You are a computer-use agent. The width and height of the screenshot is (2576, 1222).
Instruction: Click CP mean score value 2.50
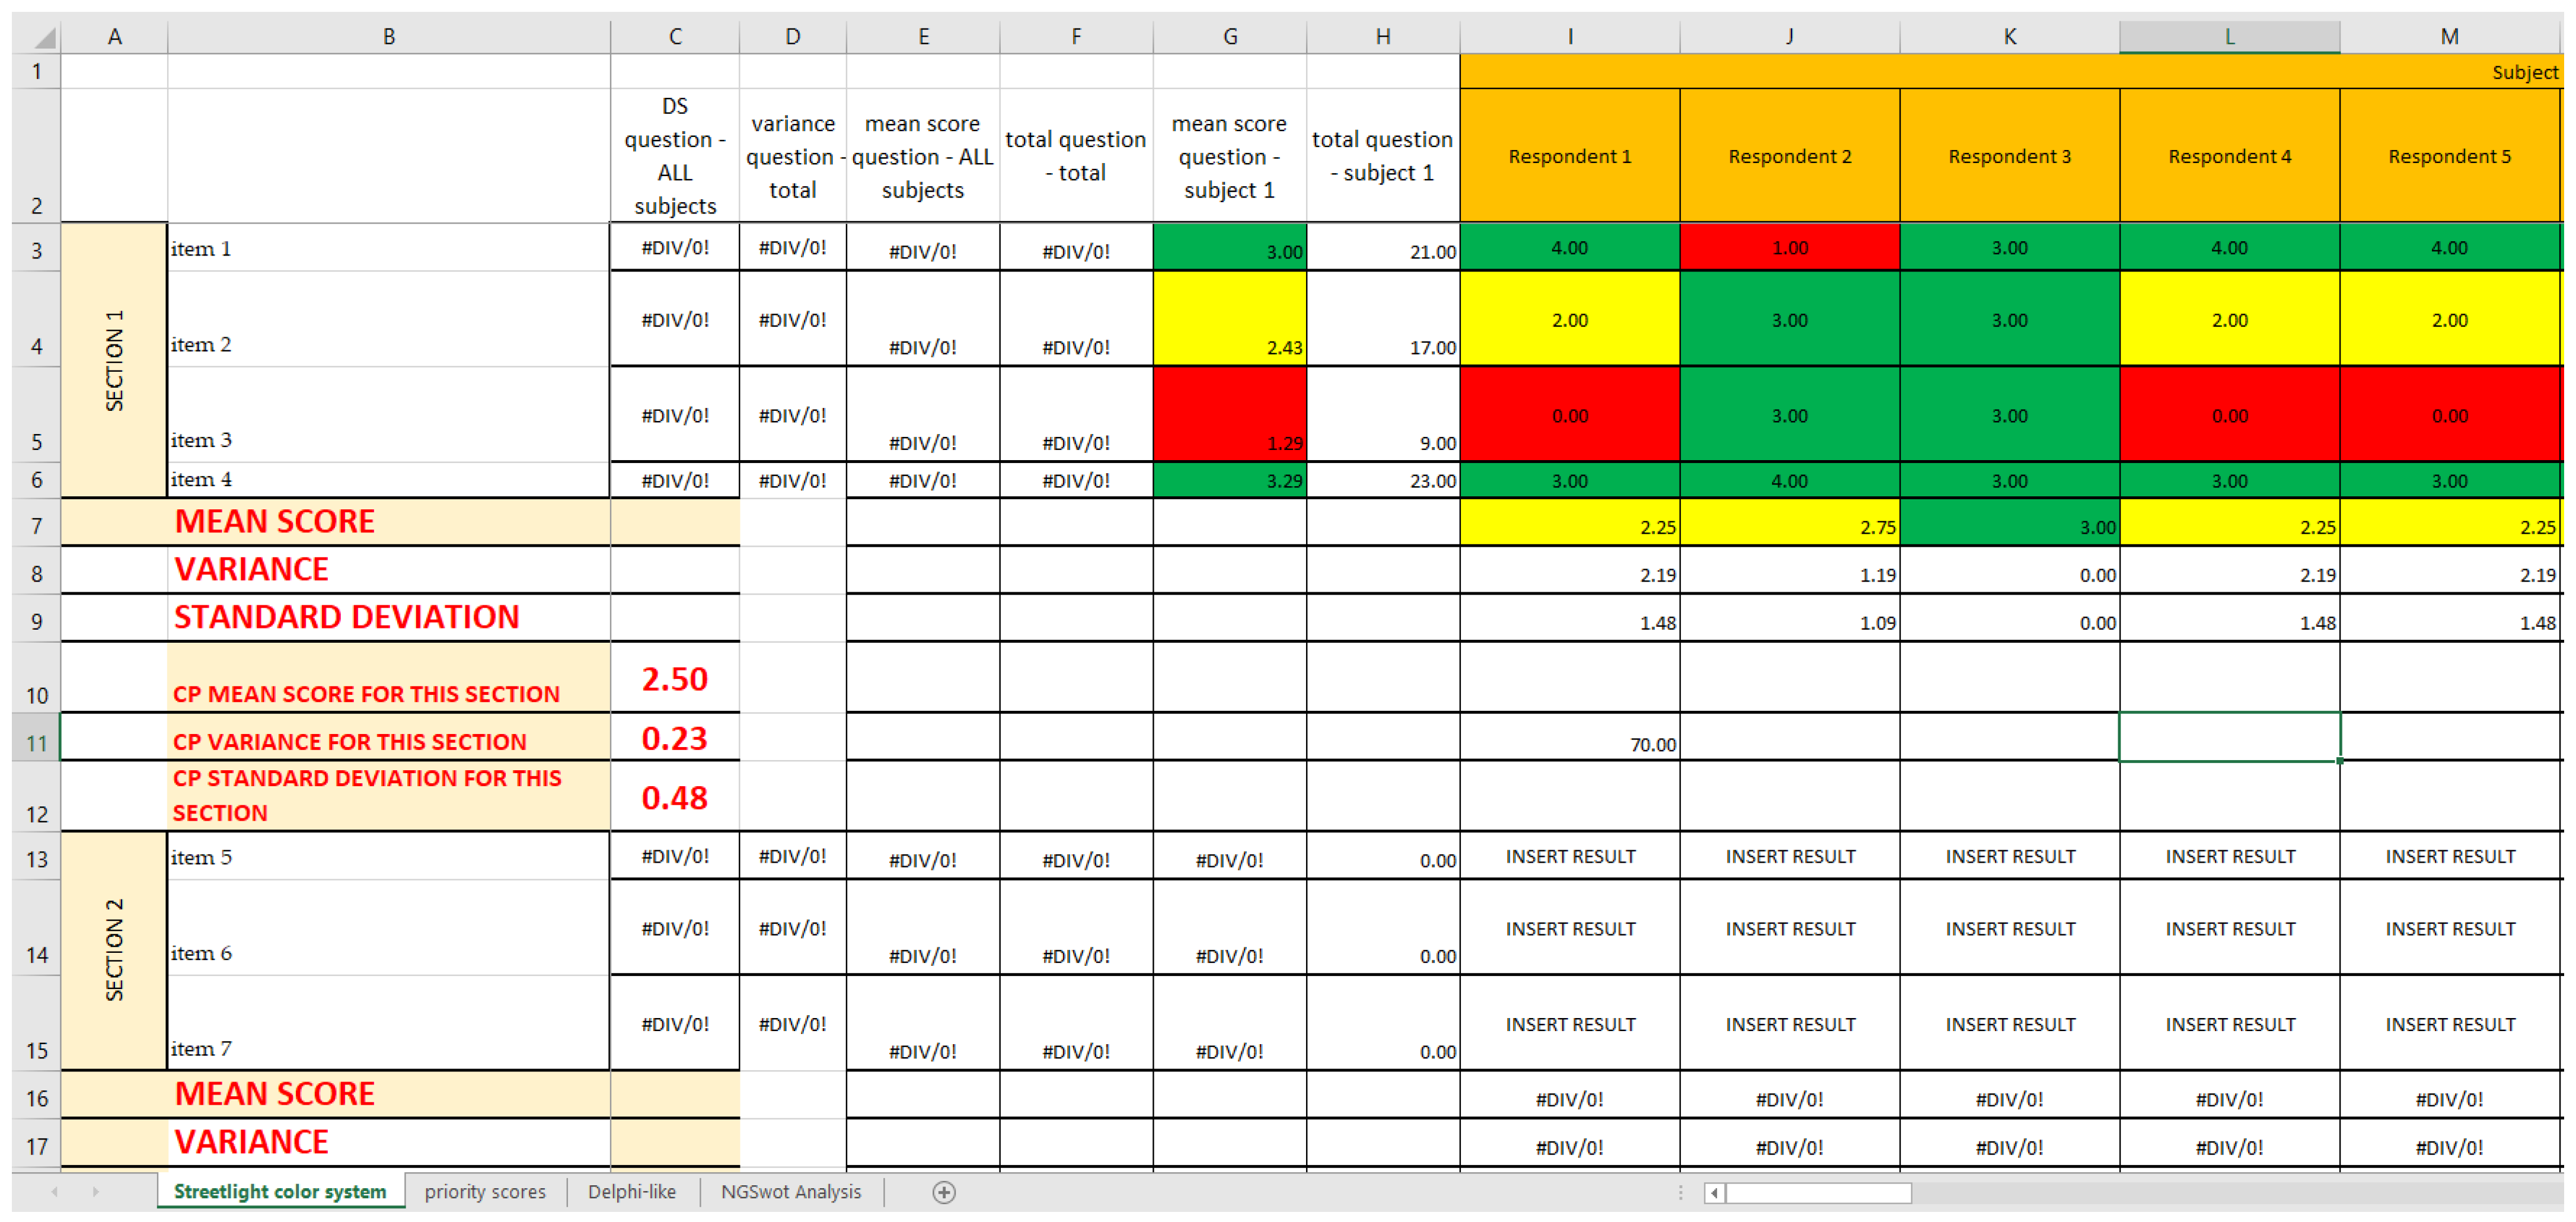point(674,679)
